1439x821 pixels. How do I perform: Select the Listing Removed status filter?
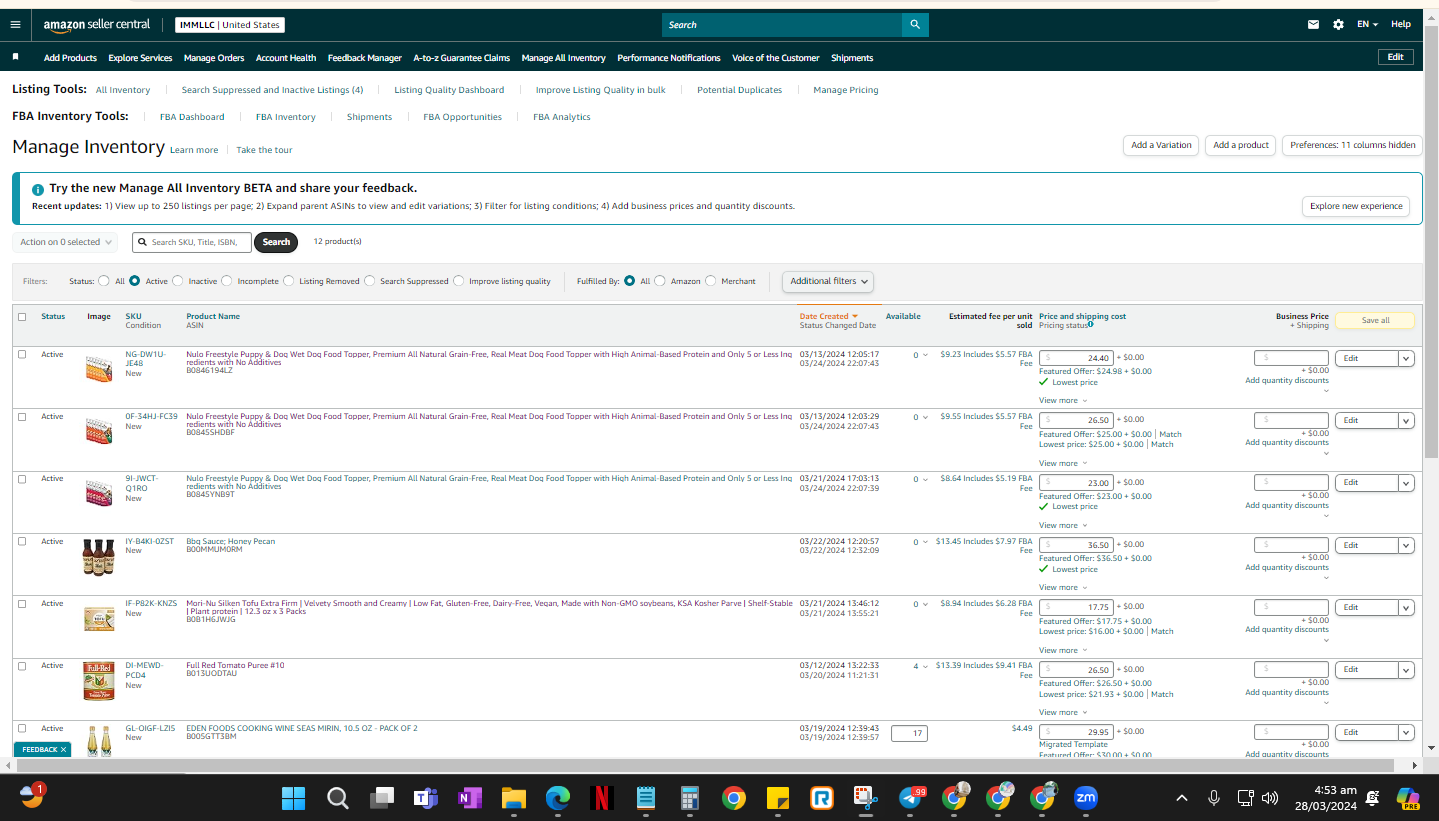coord(288,281)
